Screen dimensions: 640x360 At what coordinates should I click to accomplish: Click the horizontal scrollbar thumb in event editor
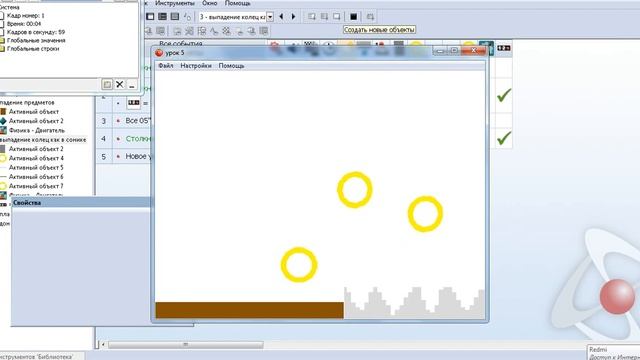[185, 345]
